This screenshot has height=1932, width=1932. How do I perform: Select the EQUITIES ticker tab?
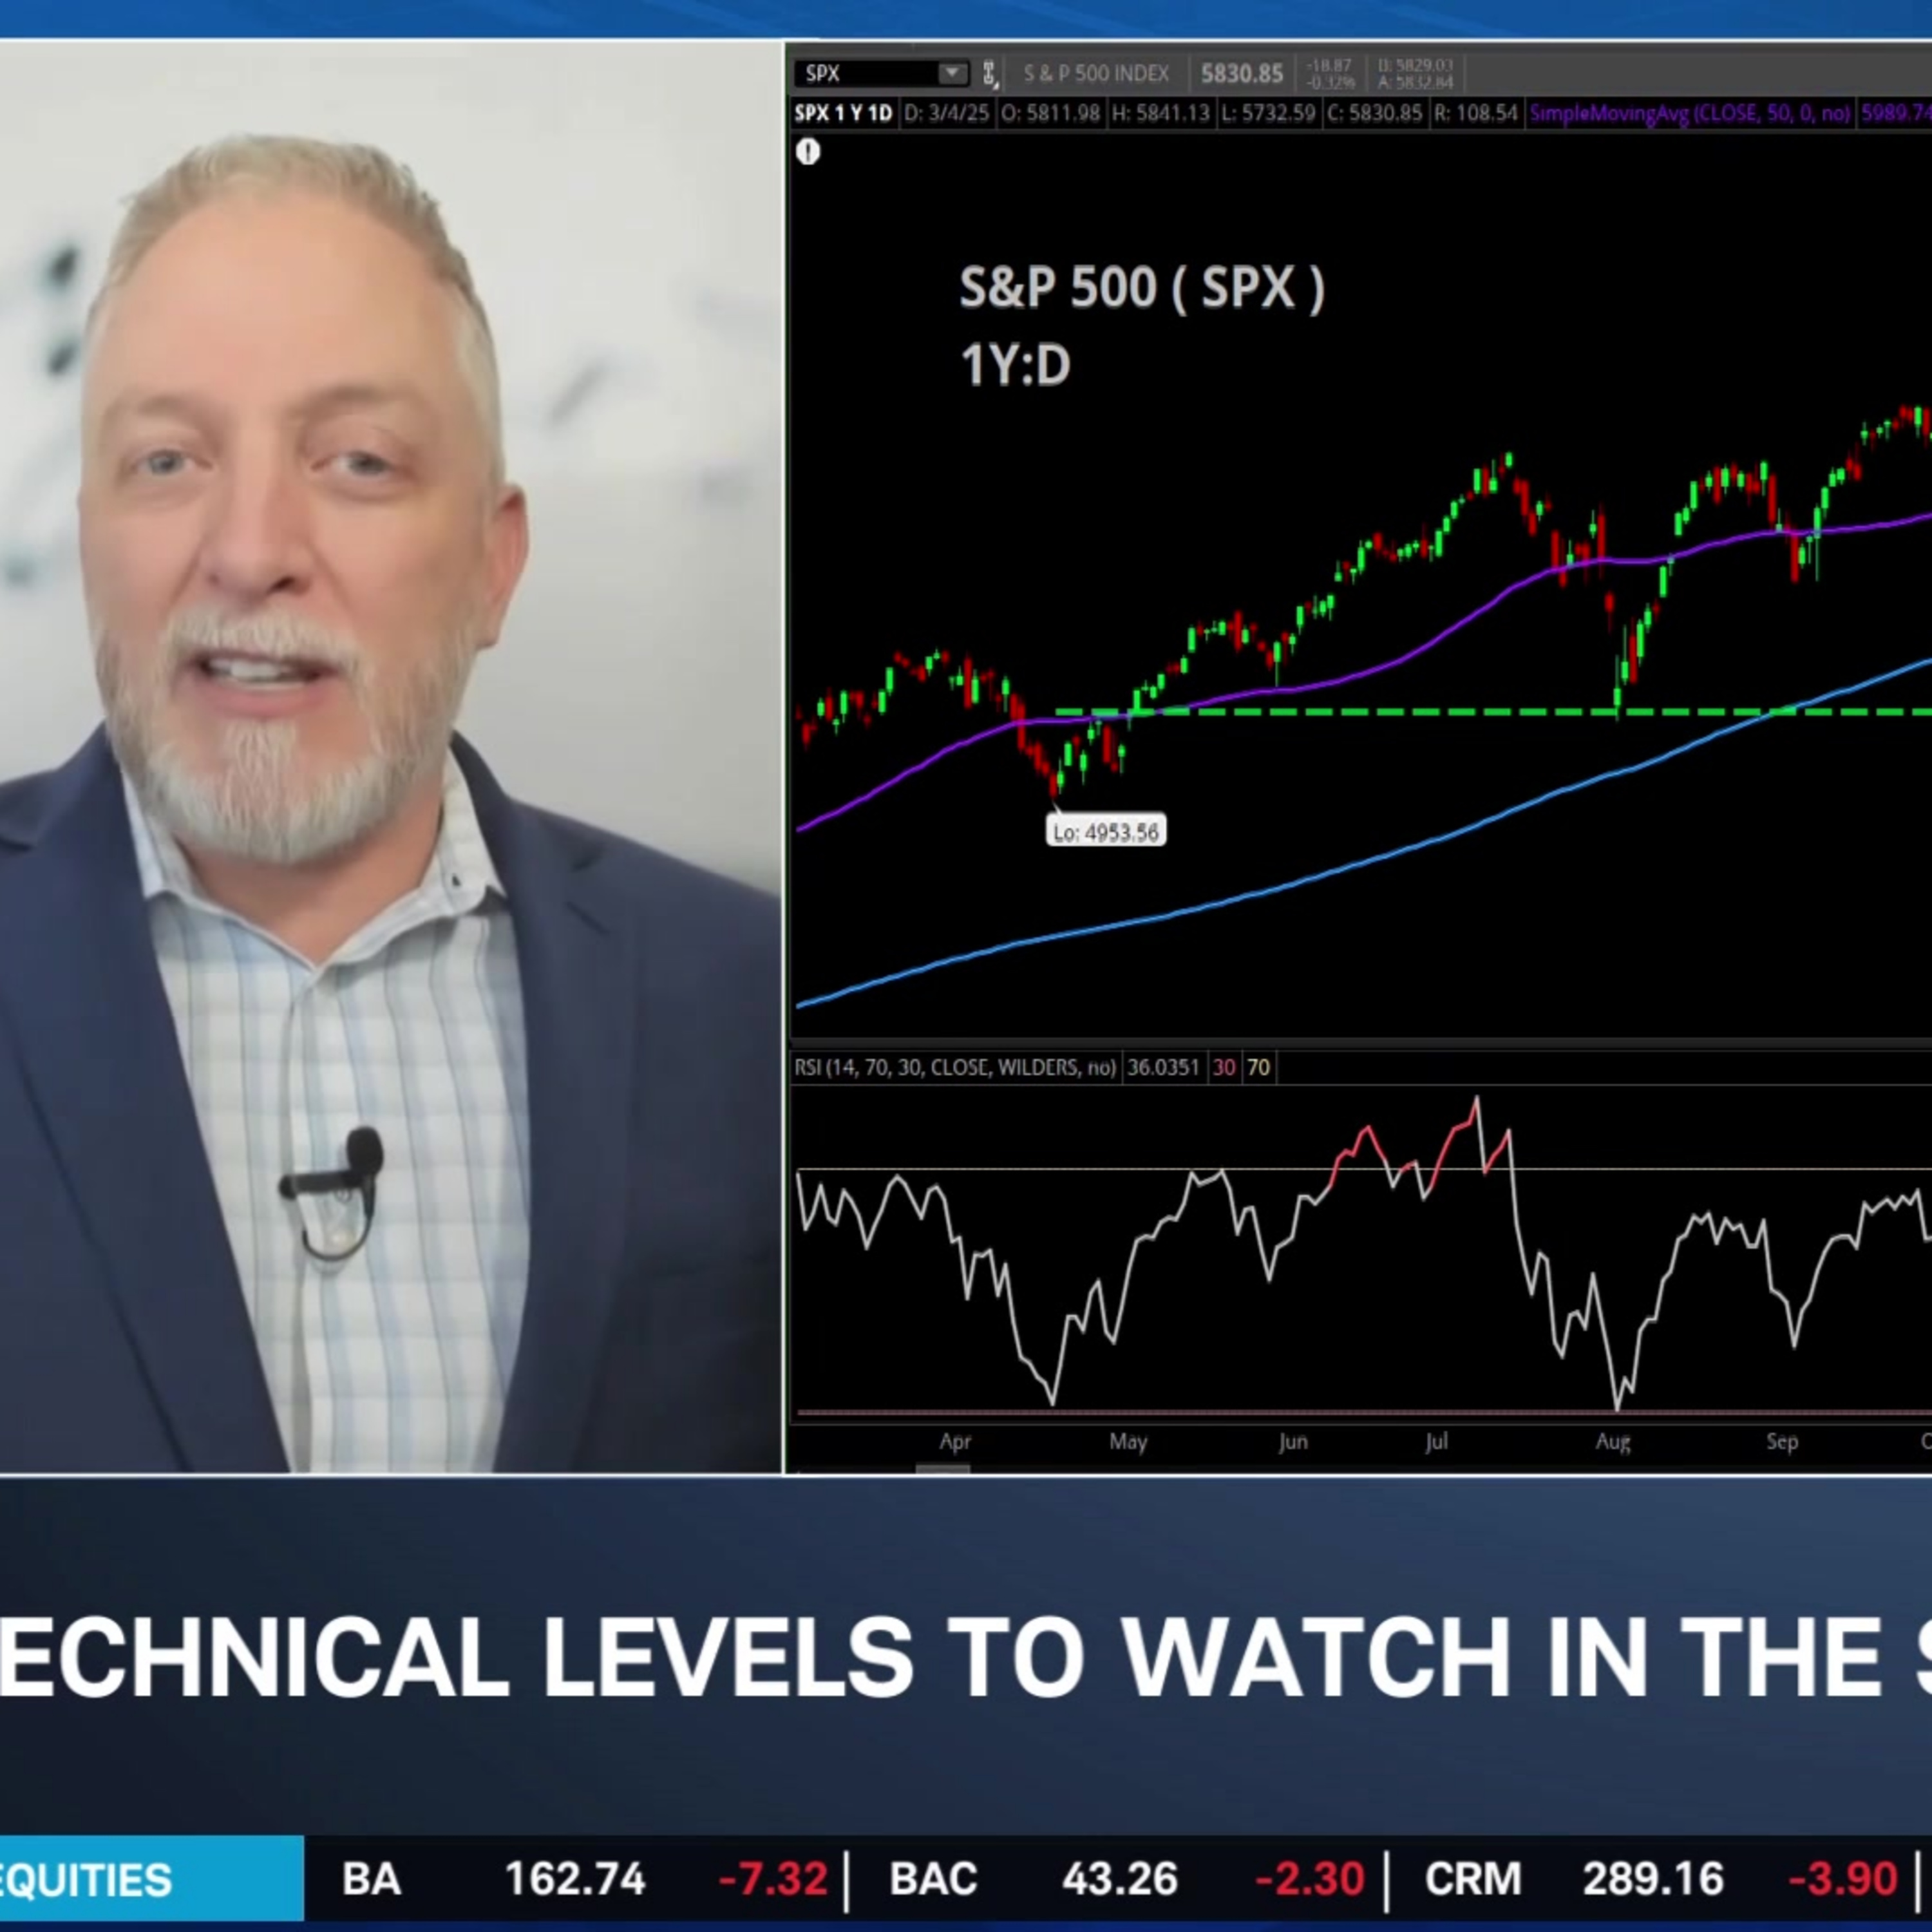(151, 1880)
